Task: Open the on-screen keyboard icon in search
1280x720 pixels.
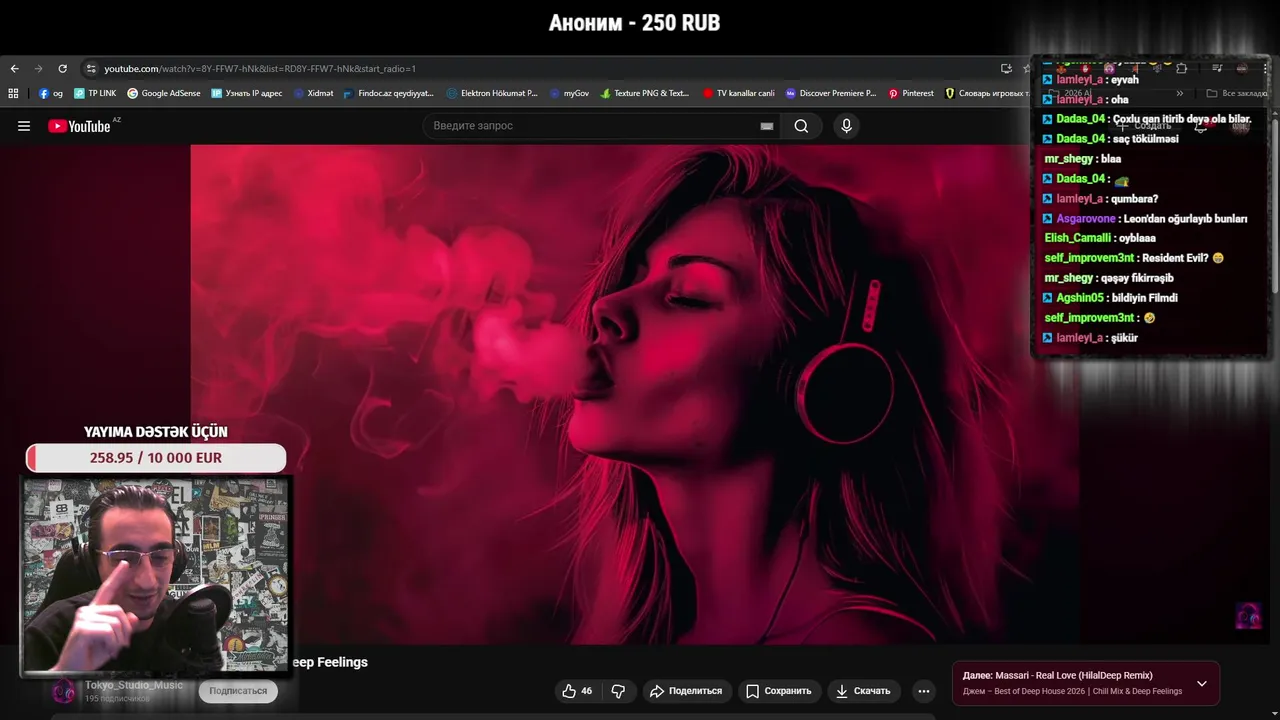Action: 767,126
